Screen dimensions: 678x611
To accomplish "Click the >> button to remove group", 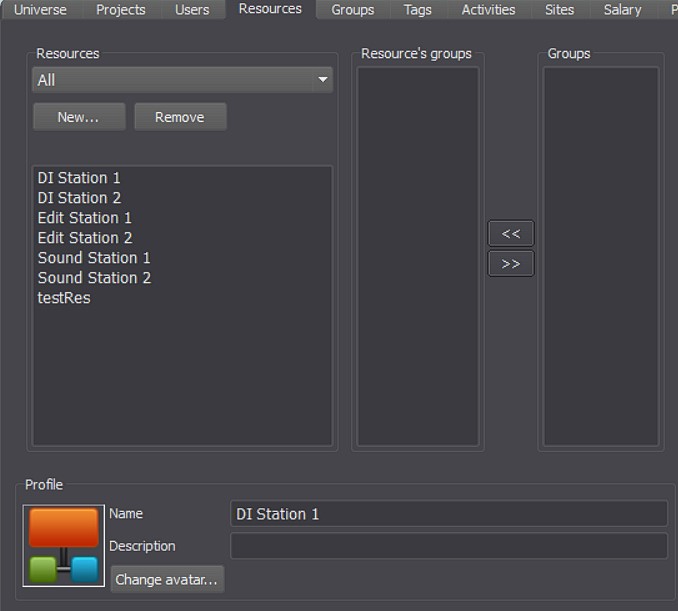I will coord(511,263).
